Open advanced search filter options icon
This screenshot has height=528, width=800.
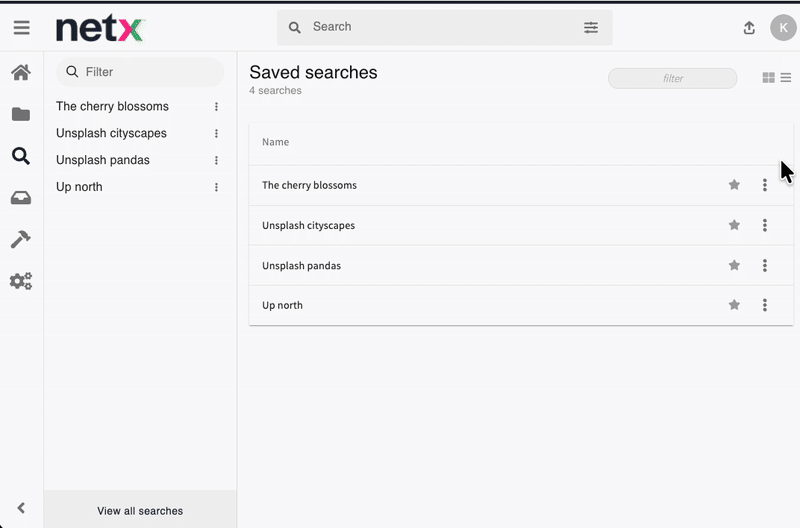coord(591,28)
